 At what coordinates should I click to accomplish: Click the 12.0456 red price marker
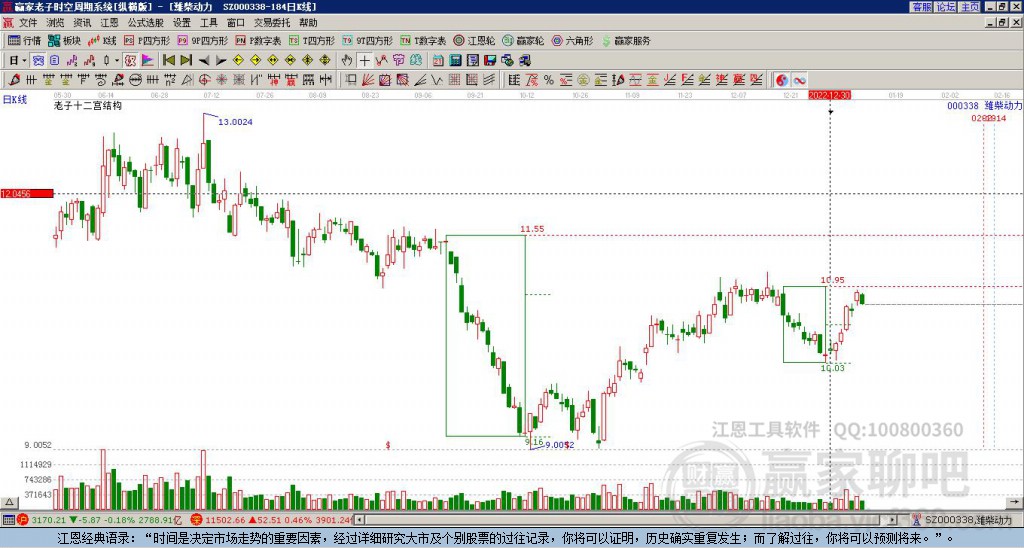[x=27, y=193]
